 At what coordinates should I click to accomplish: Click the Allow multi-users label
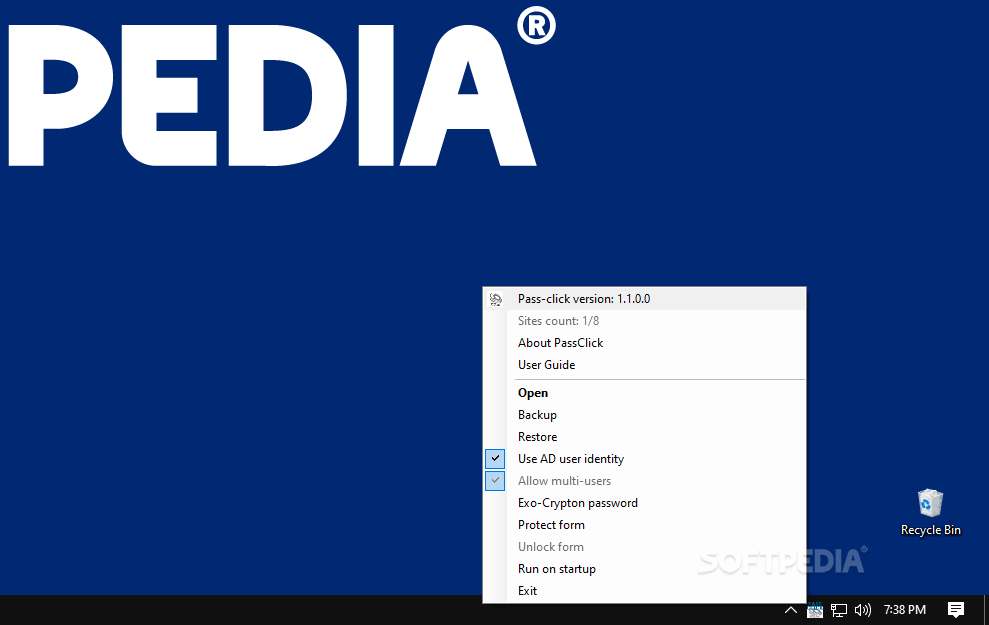coord(565,481)
